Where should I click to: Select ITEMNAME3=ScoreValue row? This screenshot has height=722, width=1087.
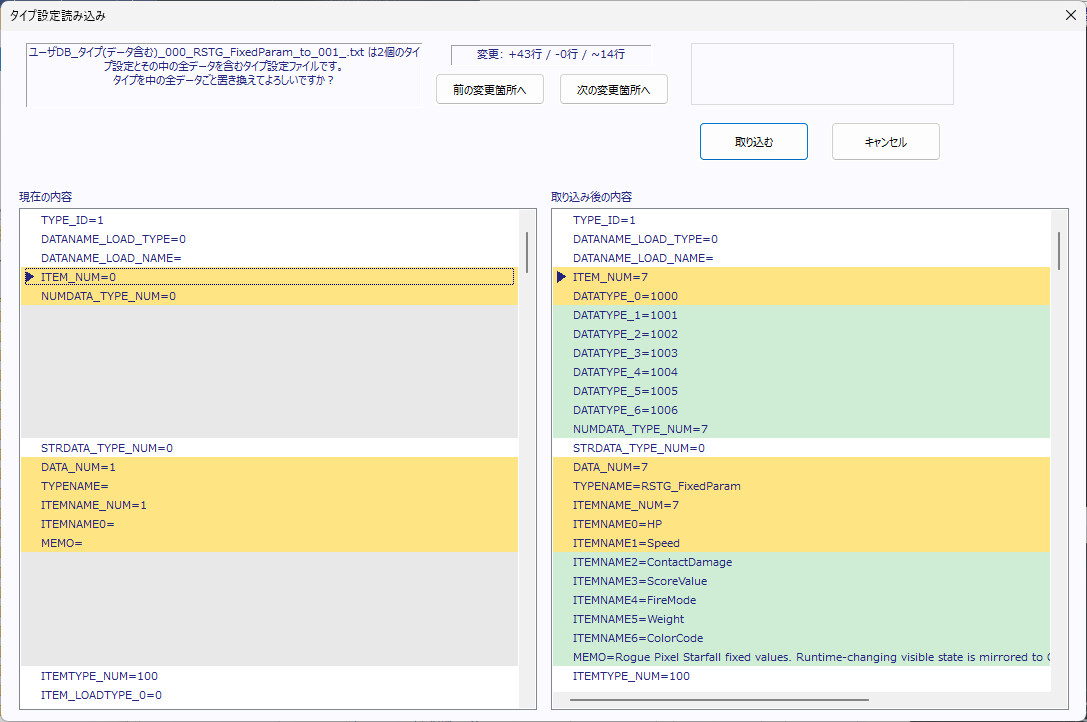pyautogui.click(x=801, y=581)
